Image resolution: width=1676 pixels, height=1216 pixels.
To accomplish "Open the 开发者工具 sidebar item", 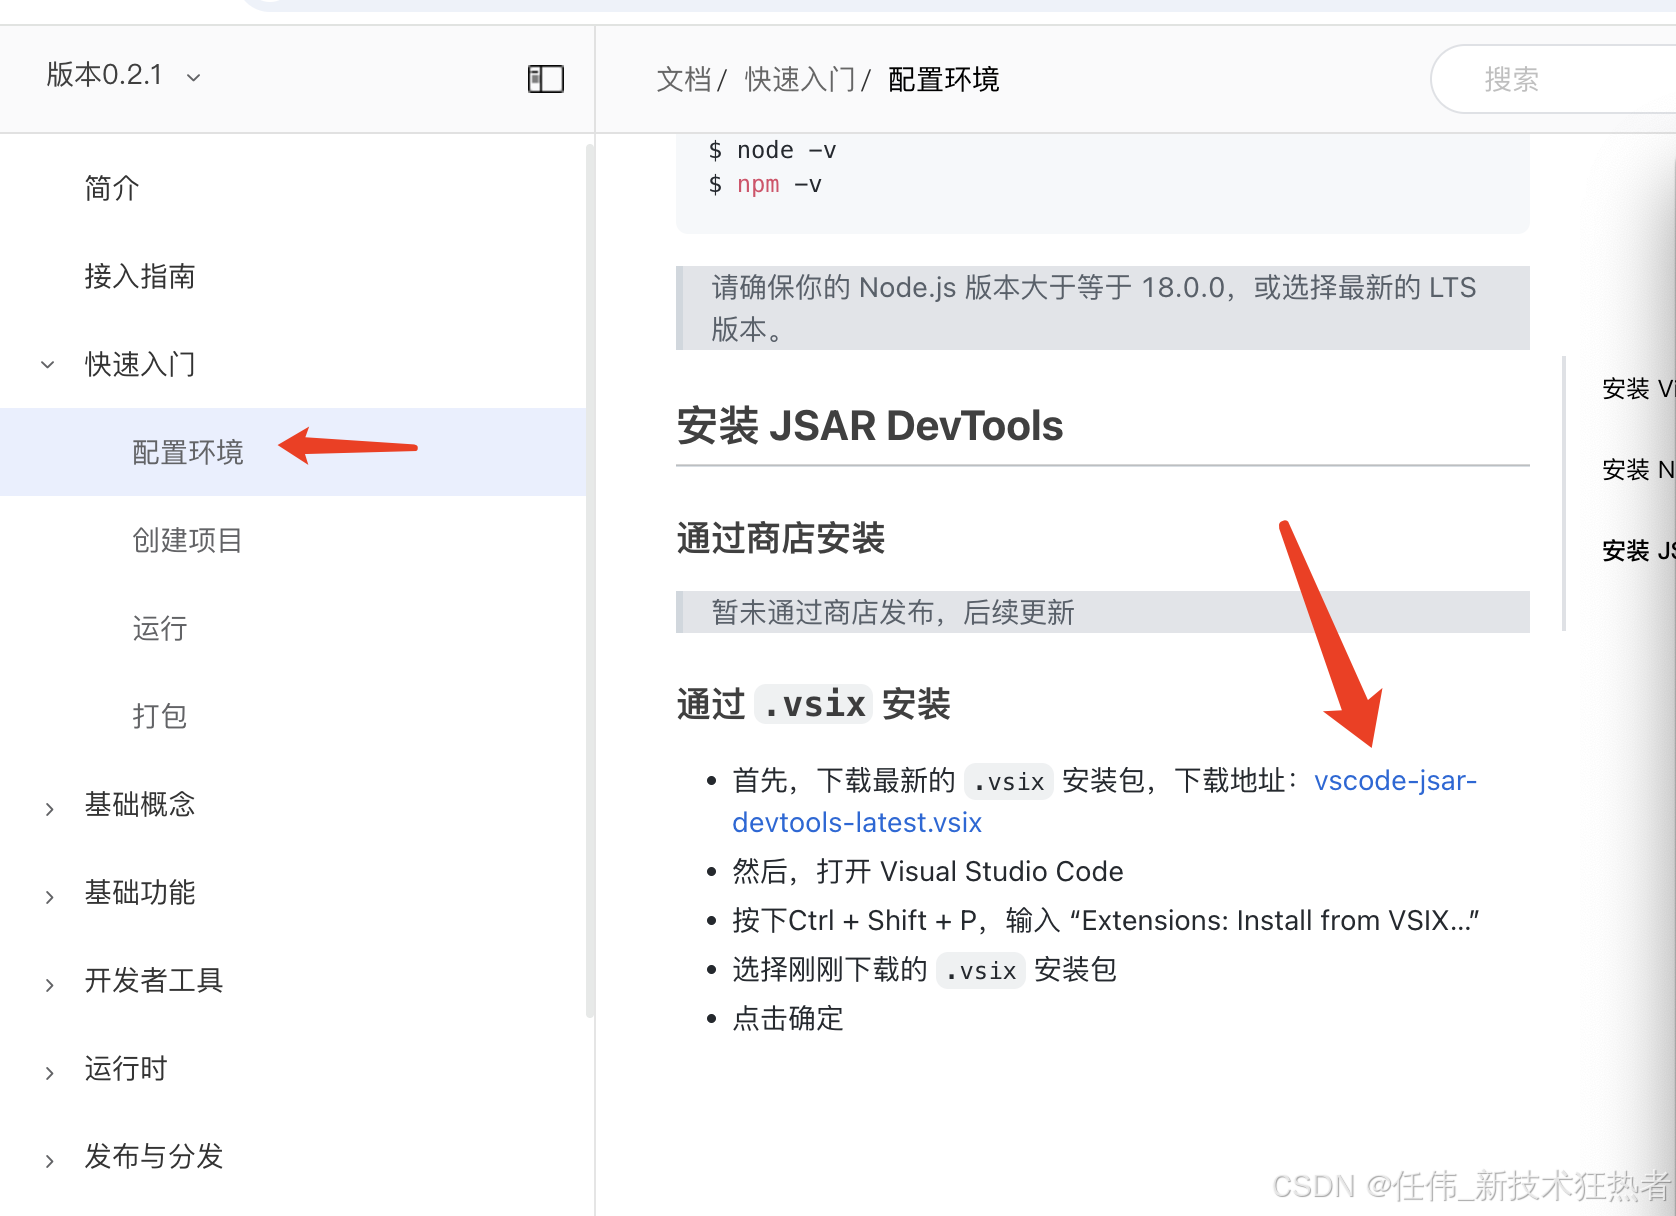I will click(154, 980).
